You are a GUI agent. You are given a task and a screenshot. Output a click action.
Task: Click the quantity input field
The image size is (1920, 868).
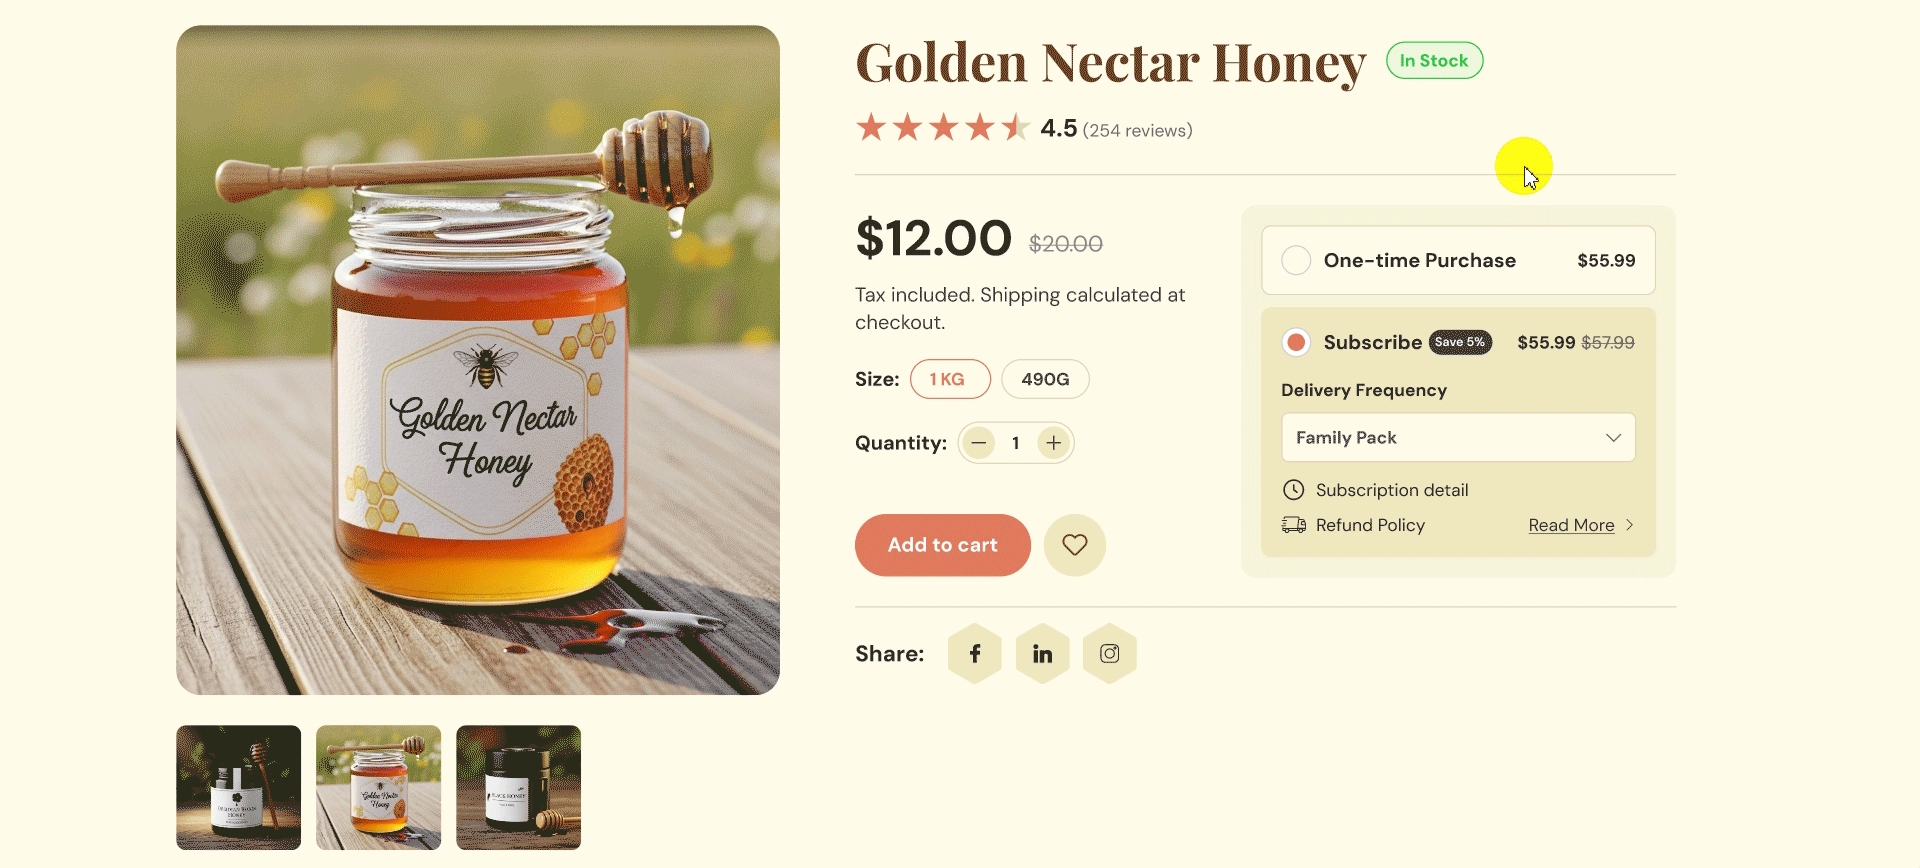[1016, 442]
